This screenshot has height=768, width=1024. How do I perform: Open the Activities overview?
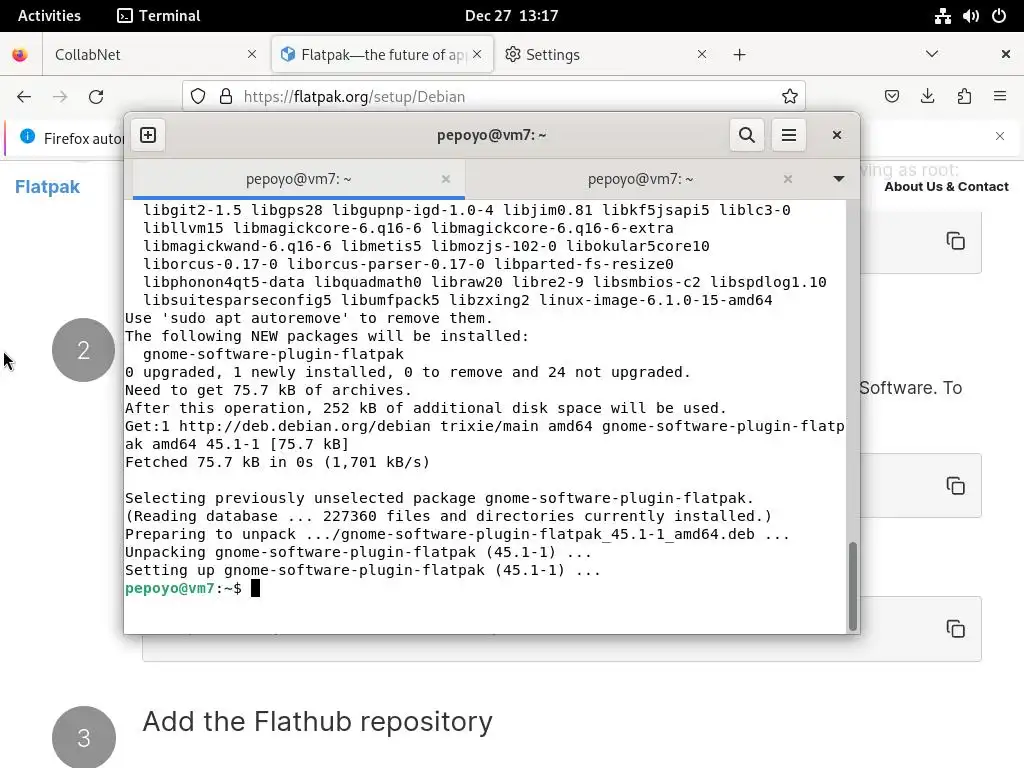point(49,16)
